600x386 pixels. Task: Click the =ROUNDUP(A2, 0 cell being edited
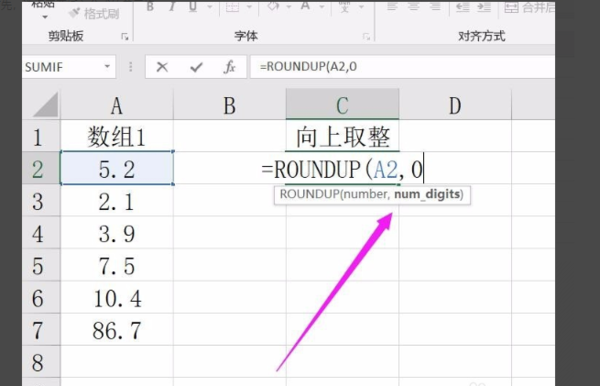click(x=342, y=168)
